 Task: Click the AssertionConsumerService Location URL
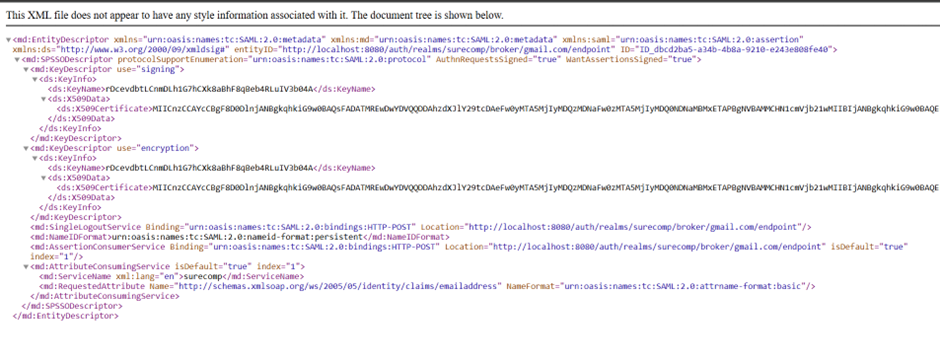(656, 247)
